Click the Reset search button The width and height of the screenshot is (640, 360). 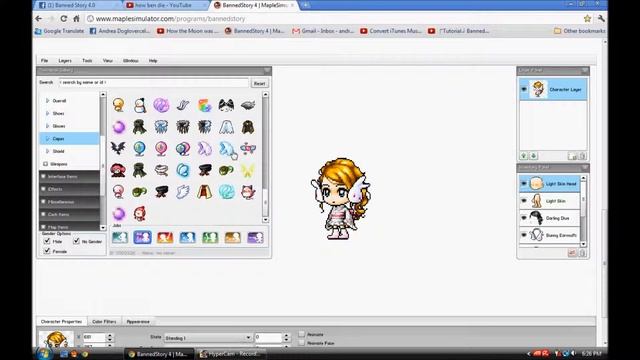[260, 83]
